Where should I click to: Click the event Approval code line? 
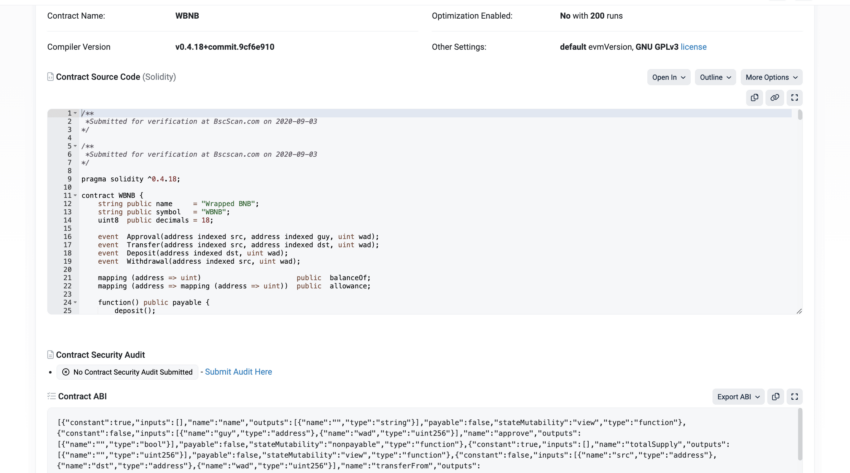click(239, 237)
